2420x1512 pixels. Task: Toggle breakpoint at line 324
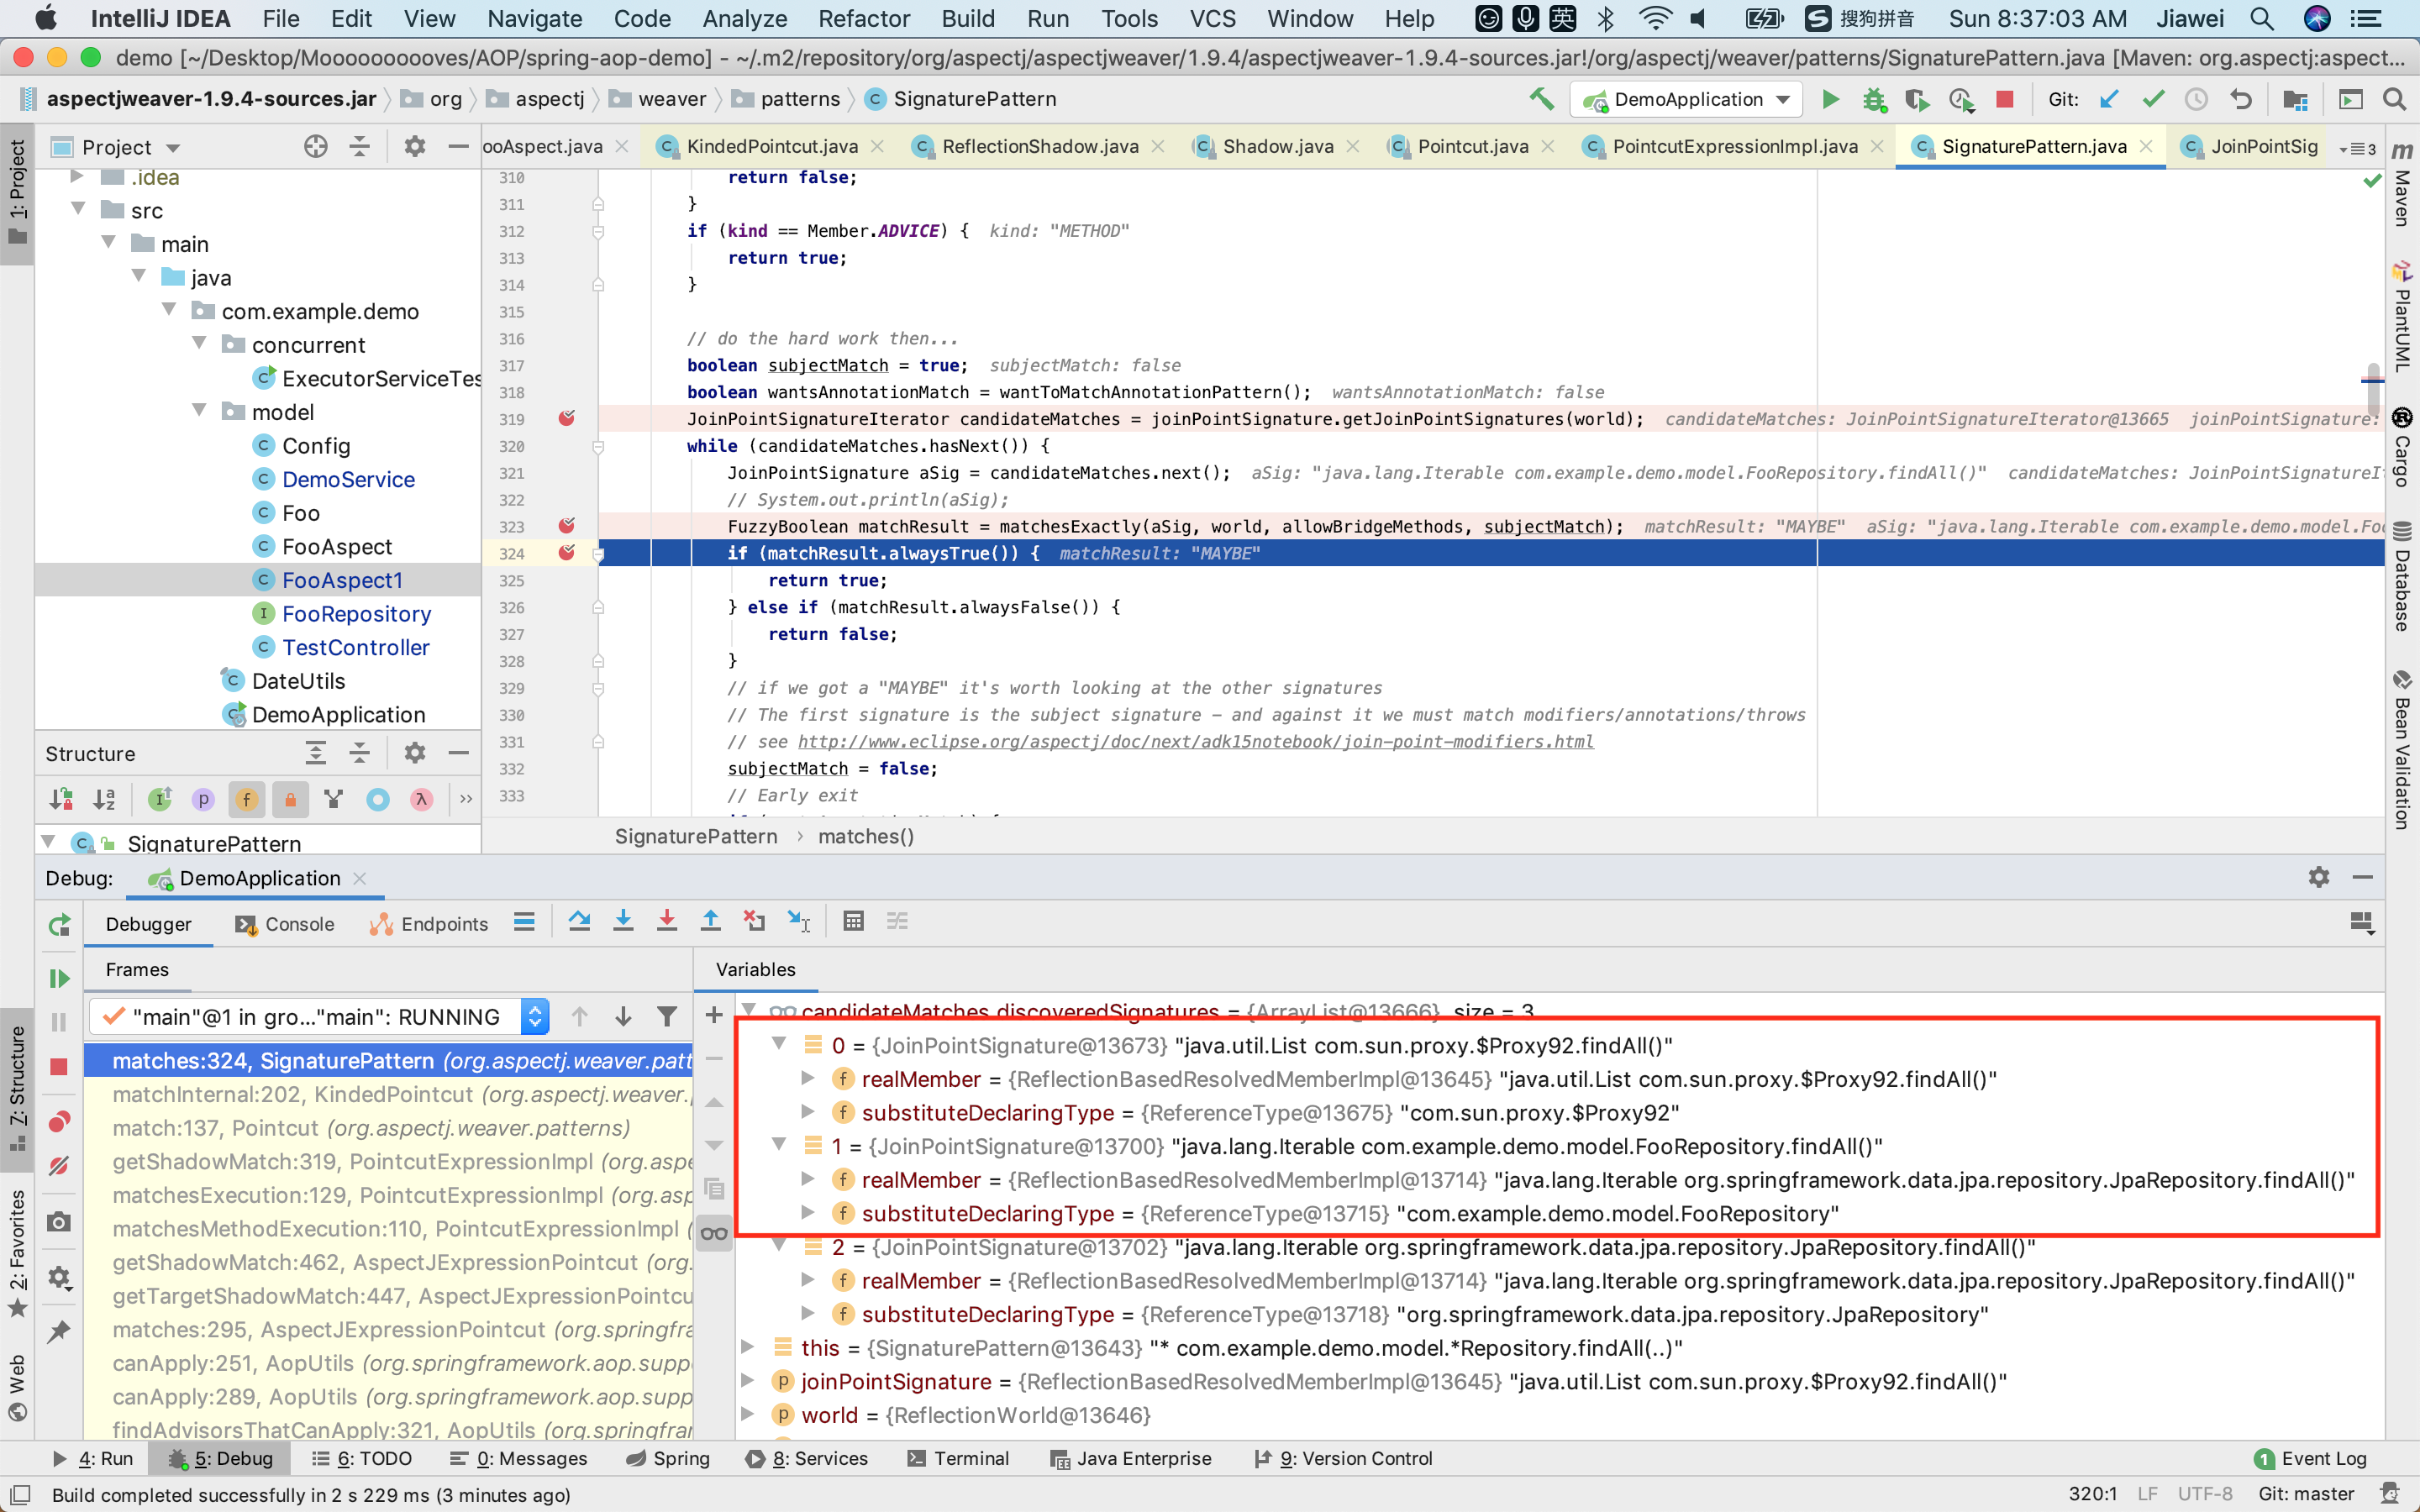click(567, 552)
